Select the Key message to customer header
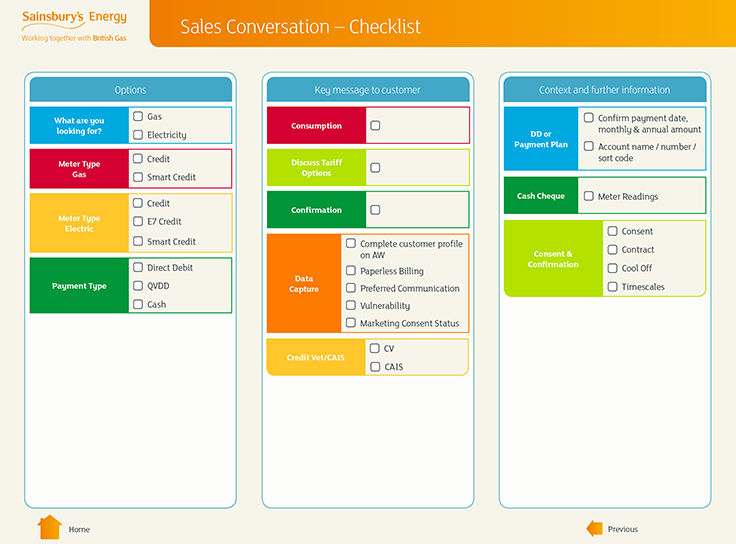 (x=367, y=90)
